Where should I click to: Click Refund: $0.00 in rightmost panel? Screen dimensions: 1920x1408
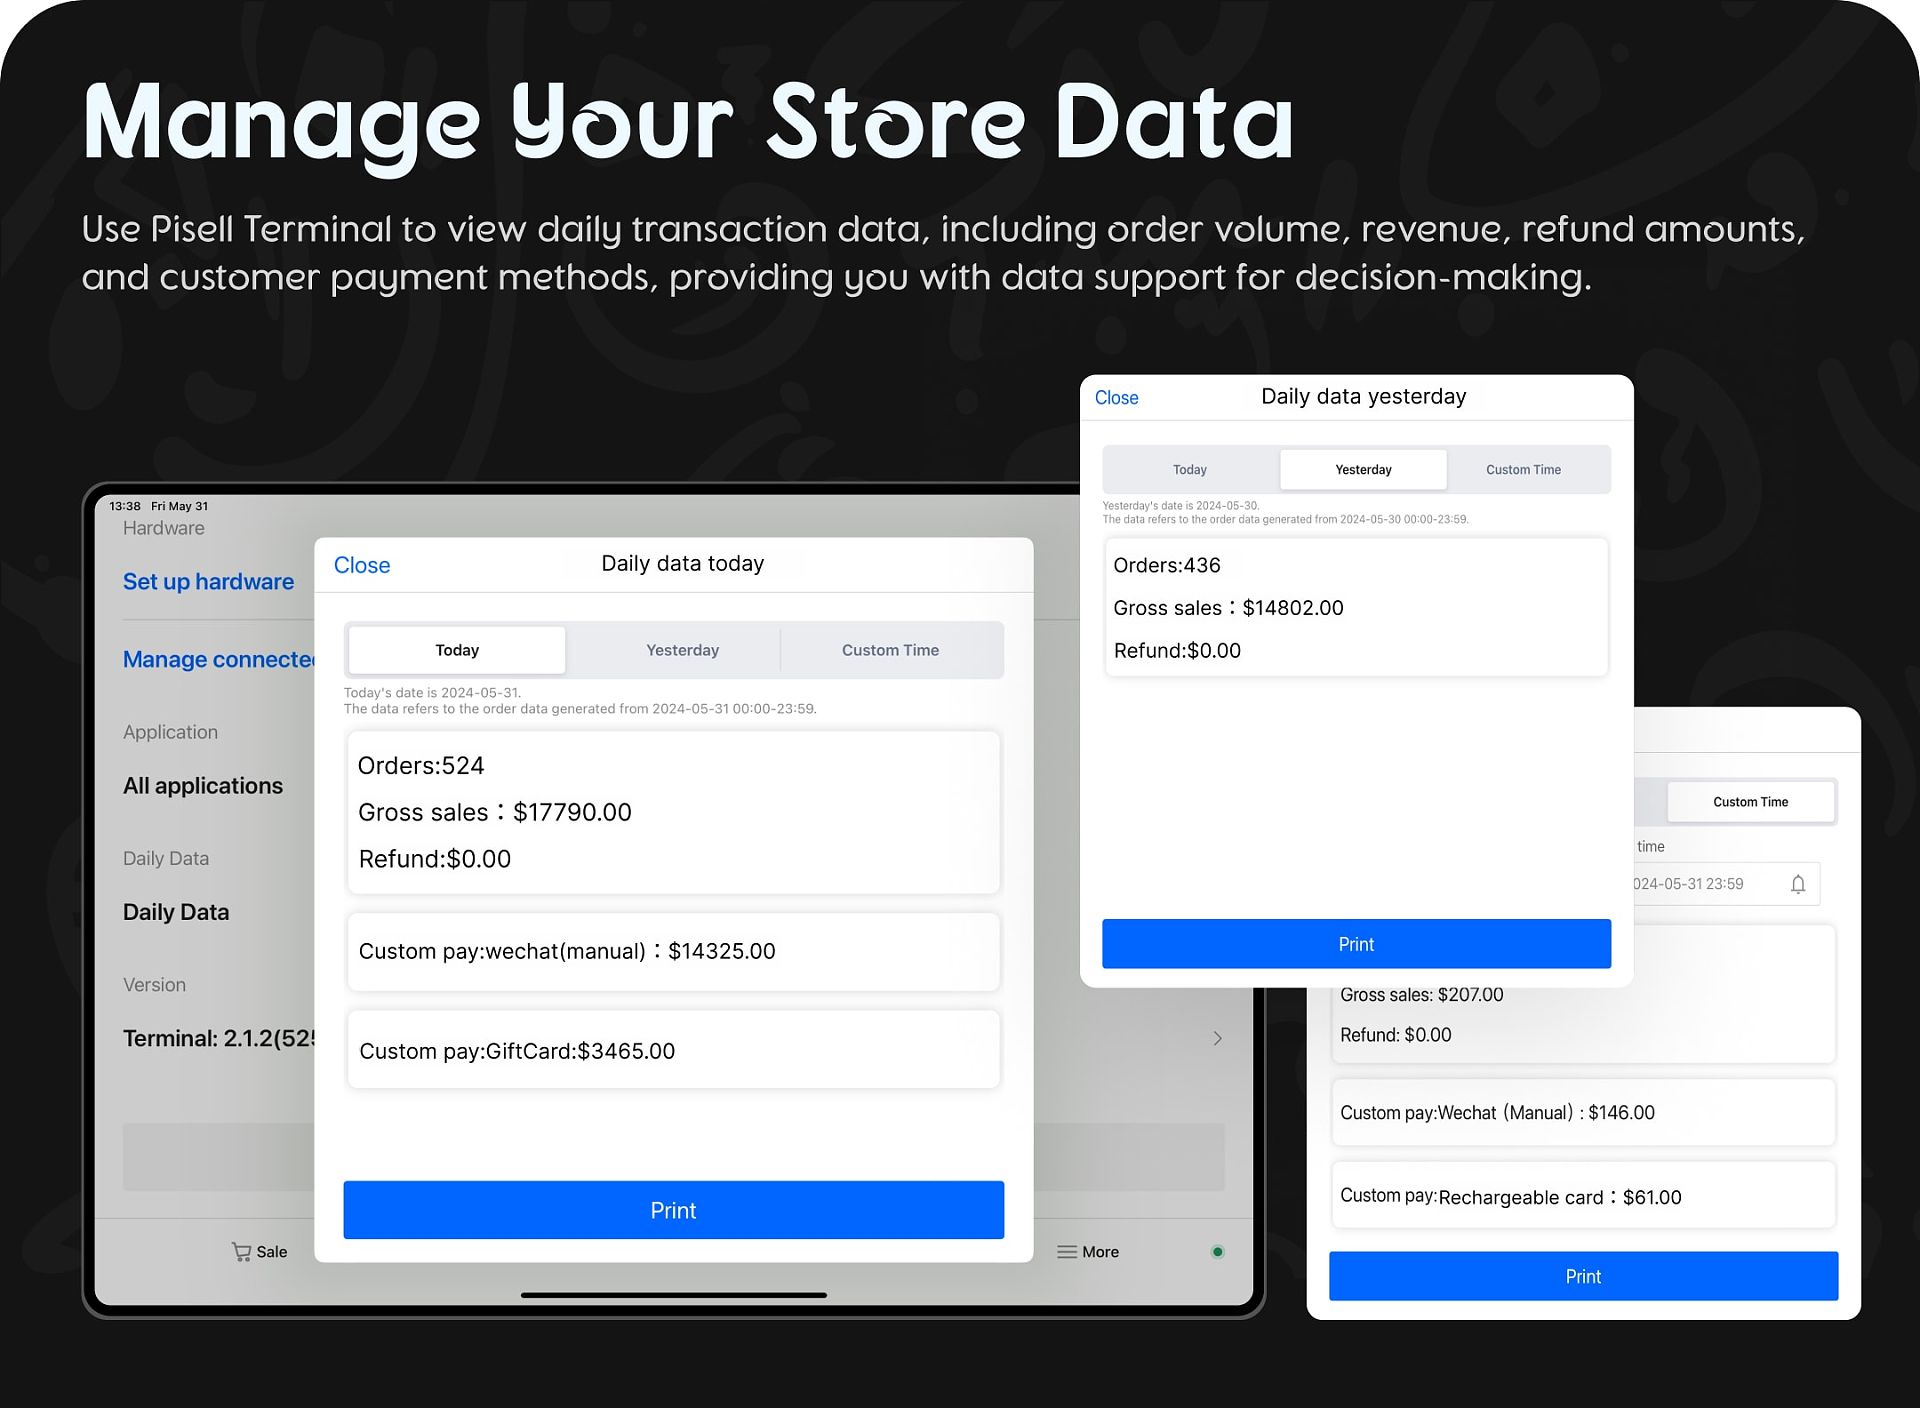point(1395,1035)
